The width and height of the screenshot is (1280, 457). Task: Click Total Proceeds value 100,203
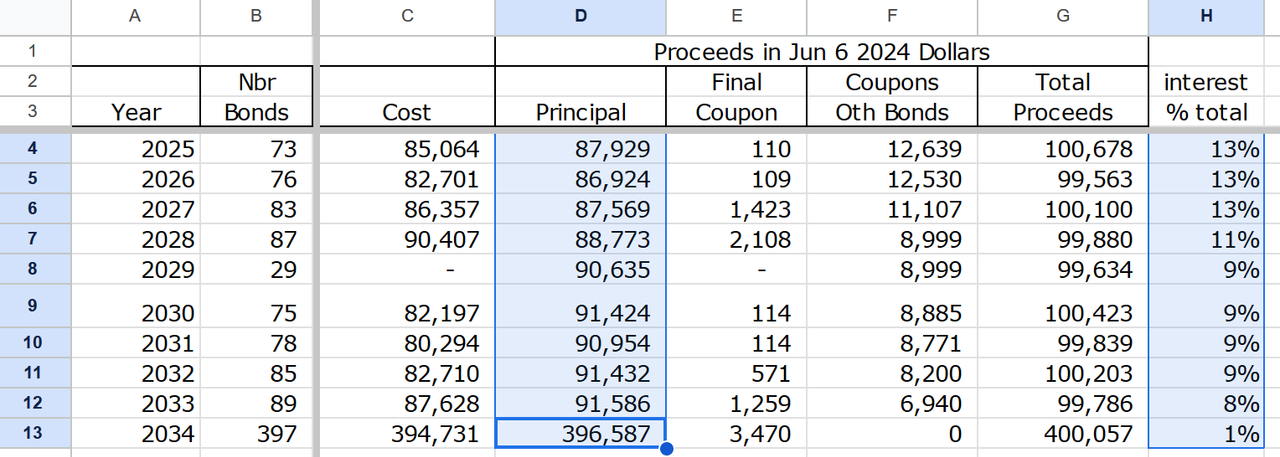1063,374
